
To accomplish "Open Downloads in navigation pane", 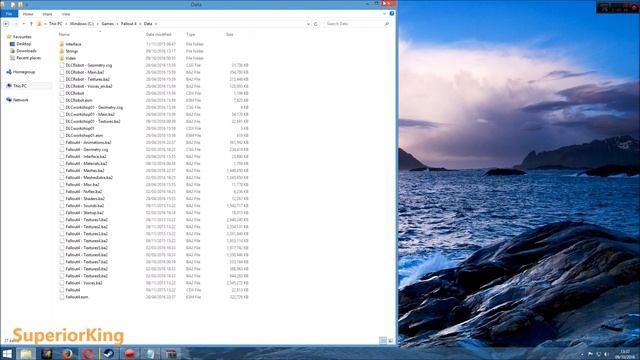I will coord(27,51).
